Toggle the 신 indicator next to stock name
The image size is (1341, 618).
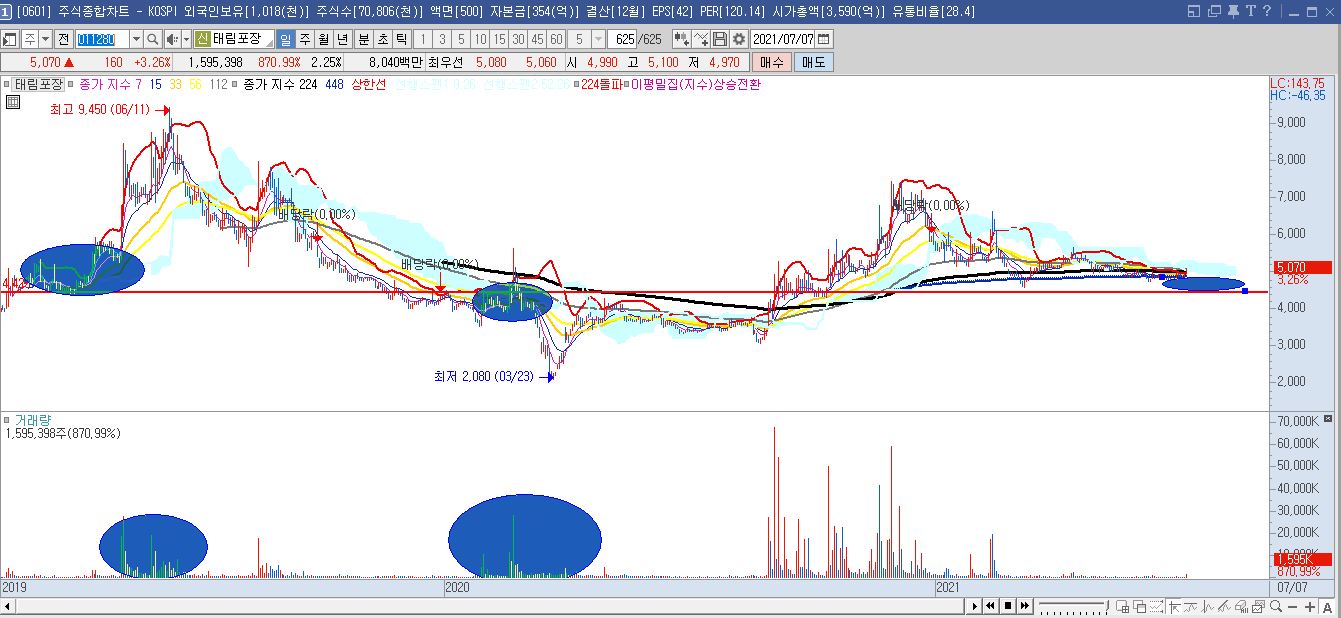click(201, 39)
